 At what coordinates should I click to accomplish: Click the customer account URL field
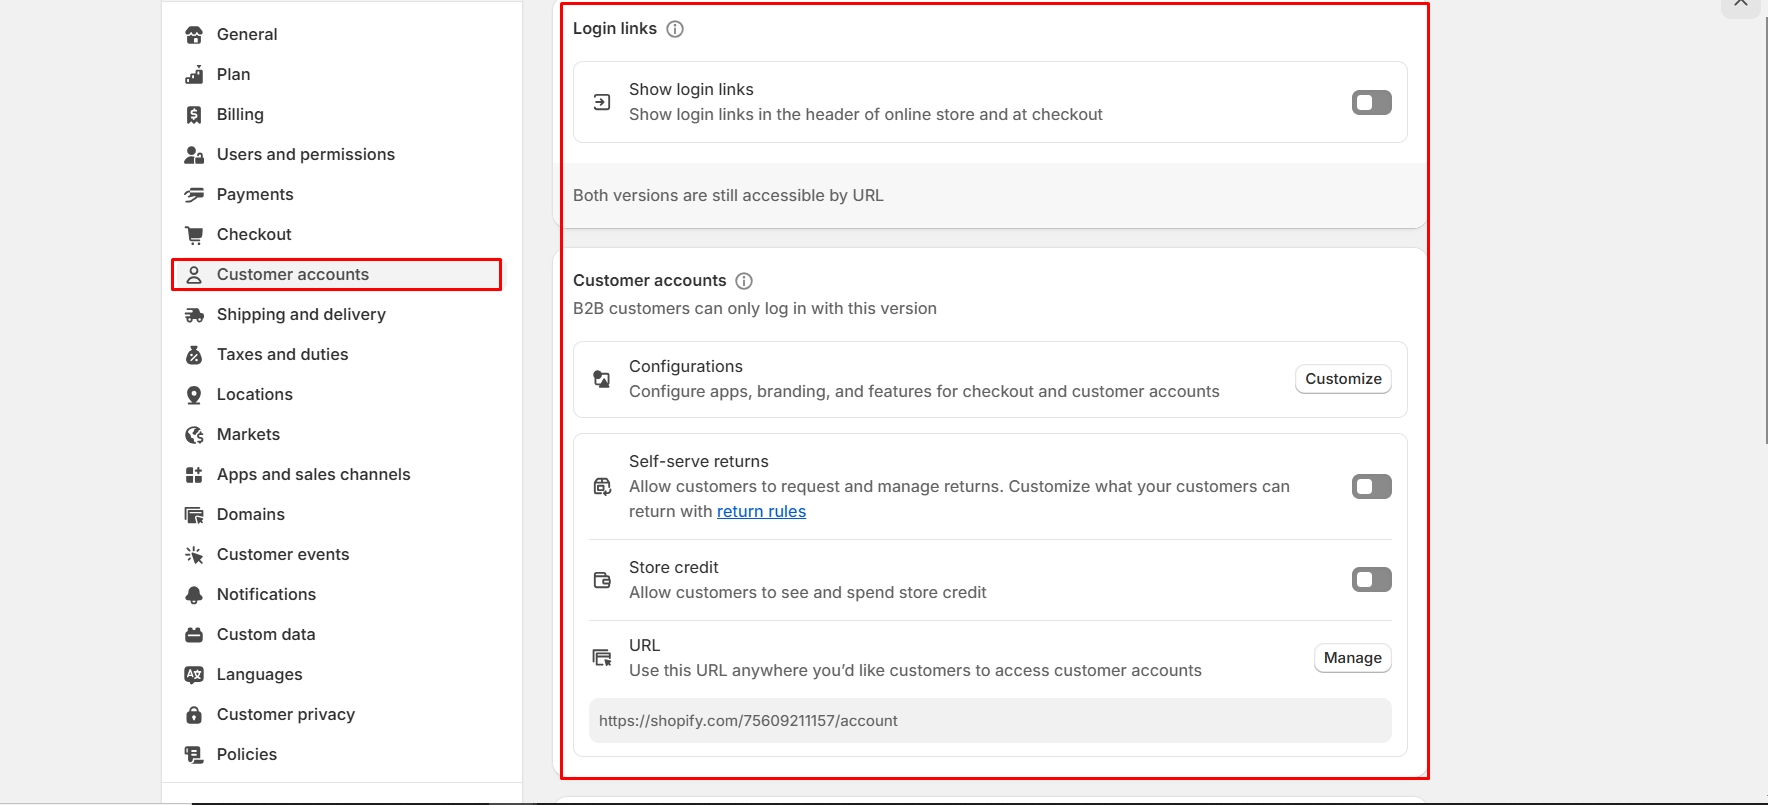click(x=989, y=721)
